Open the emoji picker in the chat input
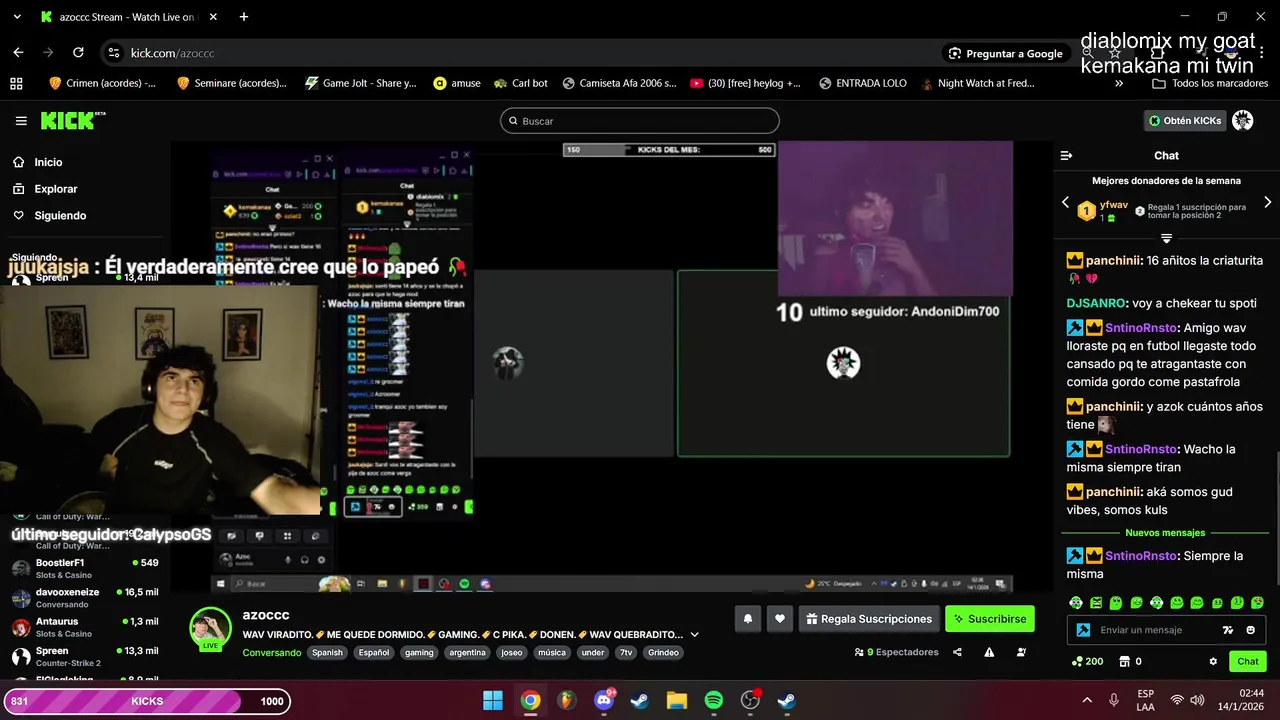 [x=1250, y=630]
